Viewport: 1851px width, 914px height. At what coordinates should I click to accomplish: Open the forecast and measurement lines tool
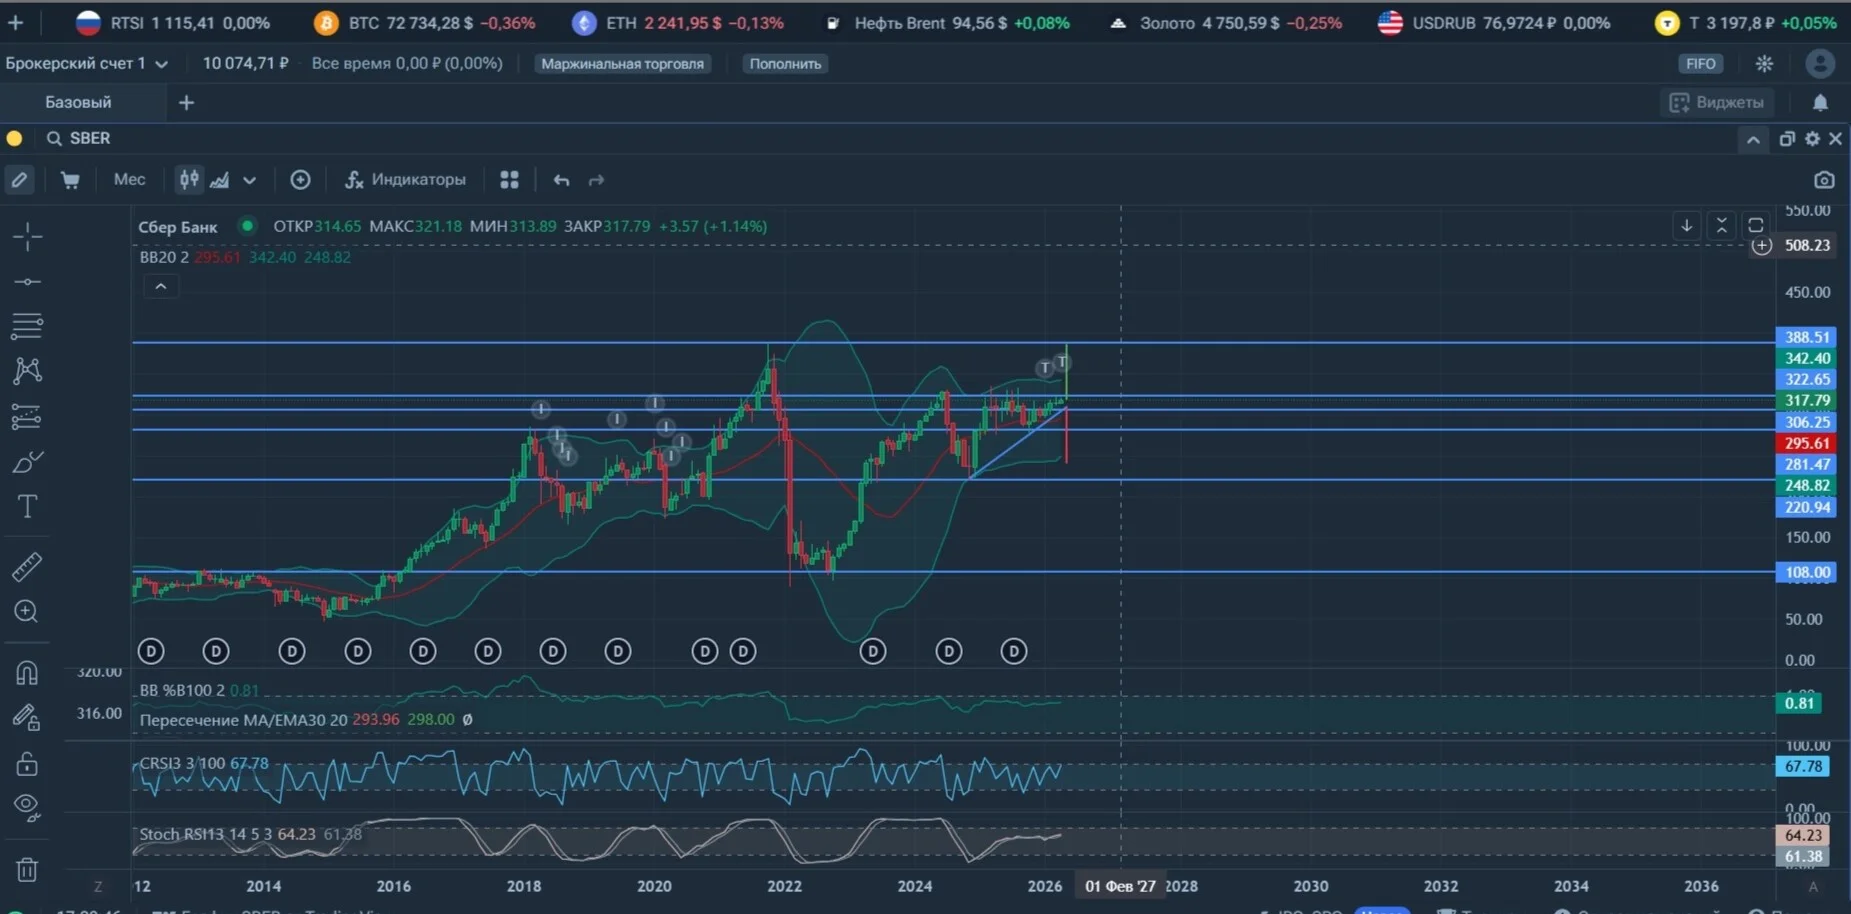click(x=27, y=416)
